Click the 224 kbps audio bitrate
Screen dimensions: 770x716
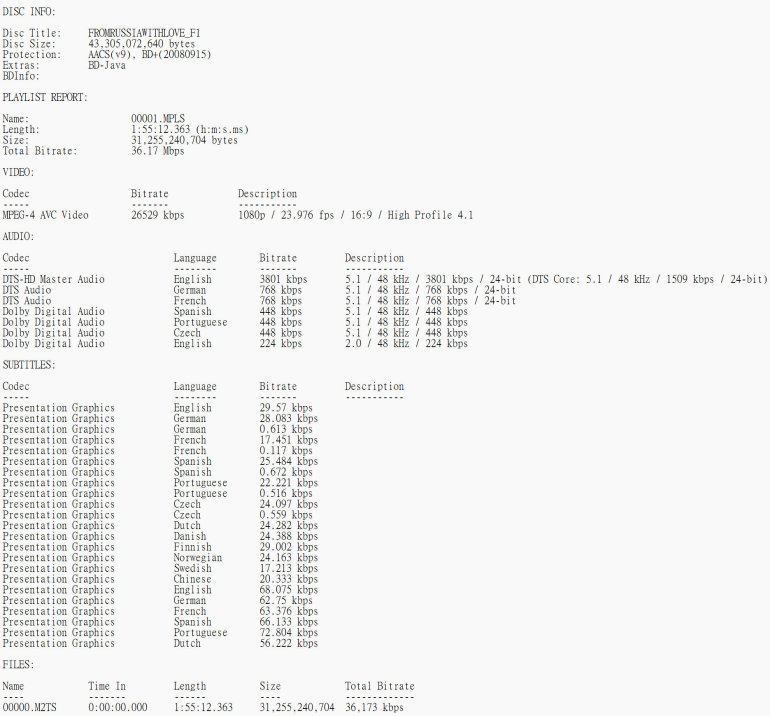click(x=280, y=344)
